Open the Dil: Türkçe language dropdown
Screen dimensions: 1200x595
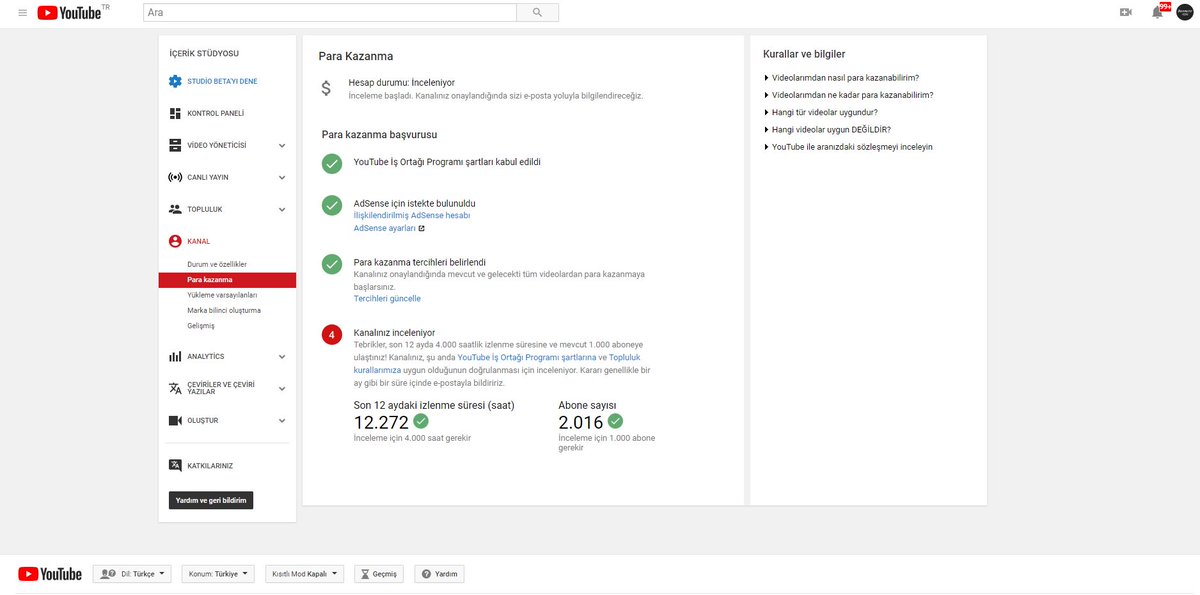pyautogui.click(x=132, y=574)
